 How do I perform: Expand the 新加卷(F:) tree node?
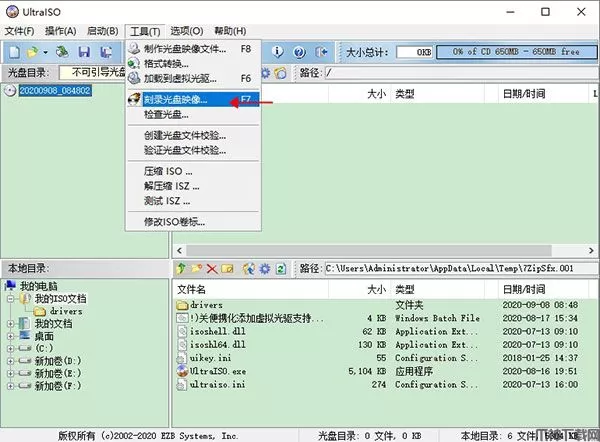(10, 386)
